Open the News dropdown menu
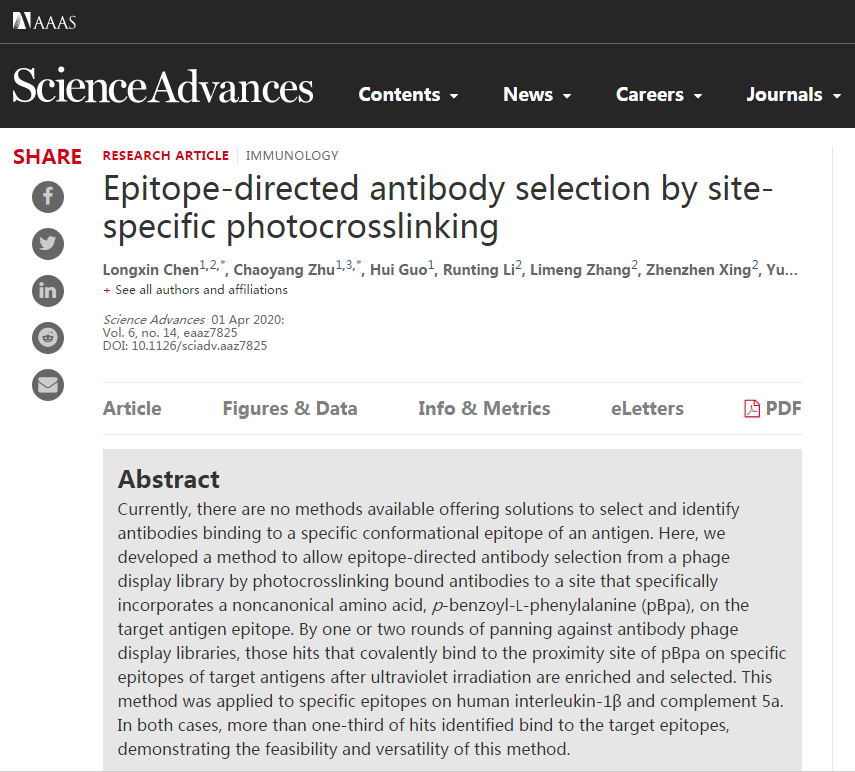The height and width of the screenshot is (772, 855). coord(537,95)
